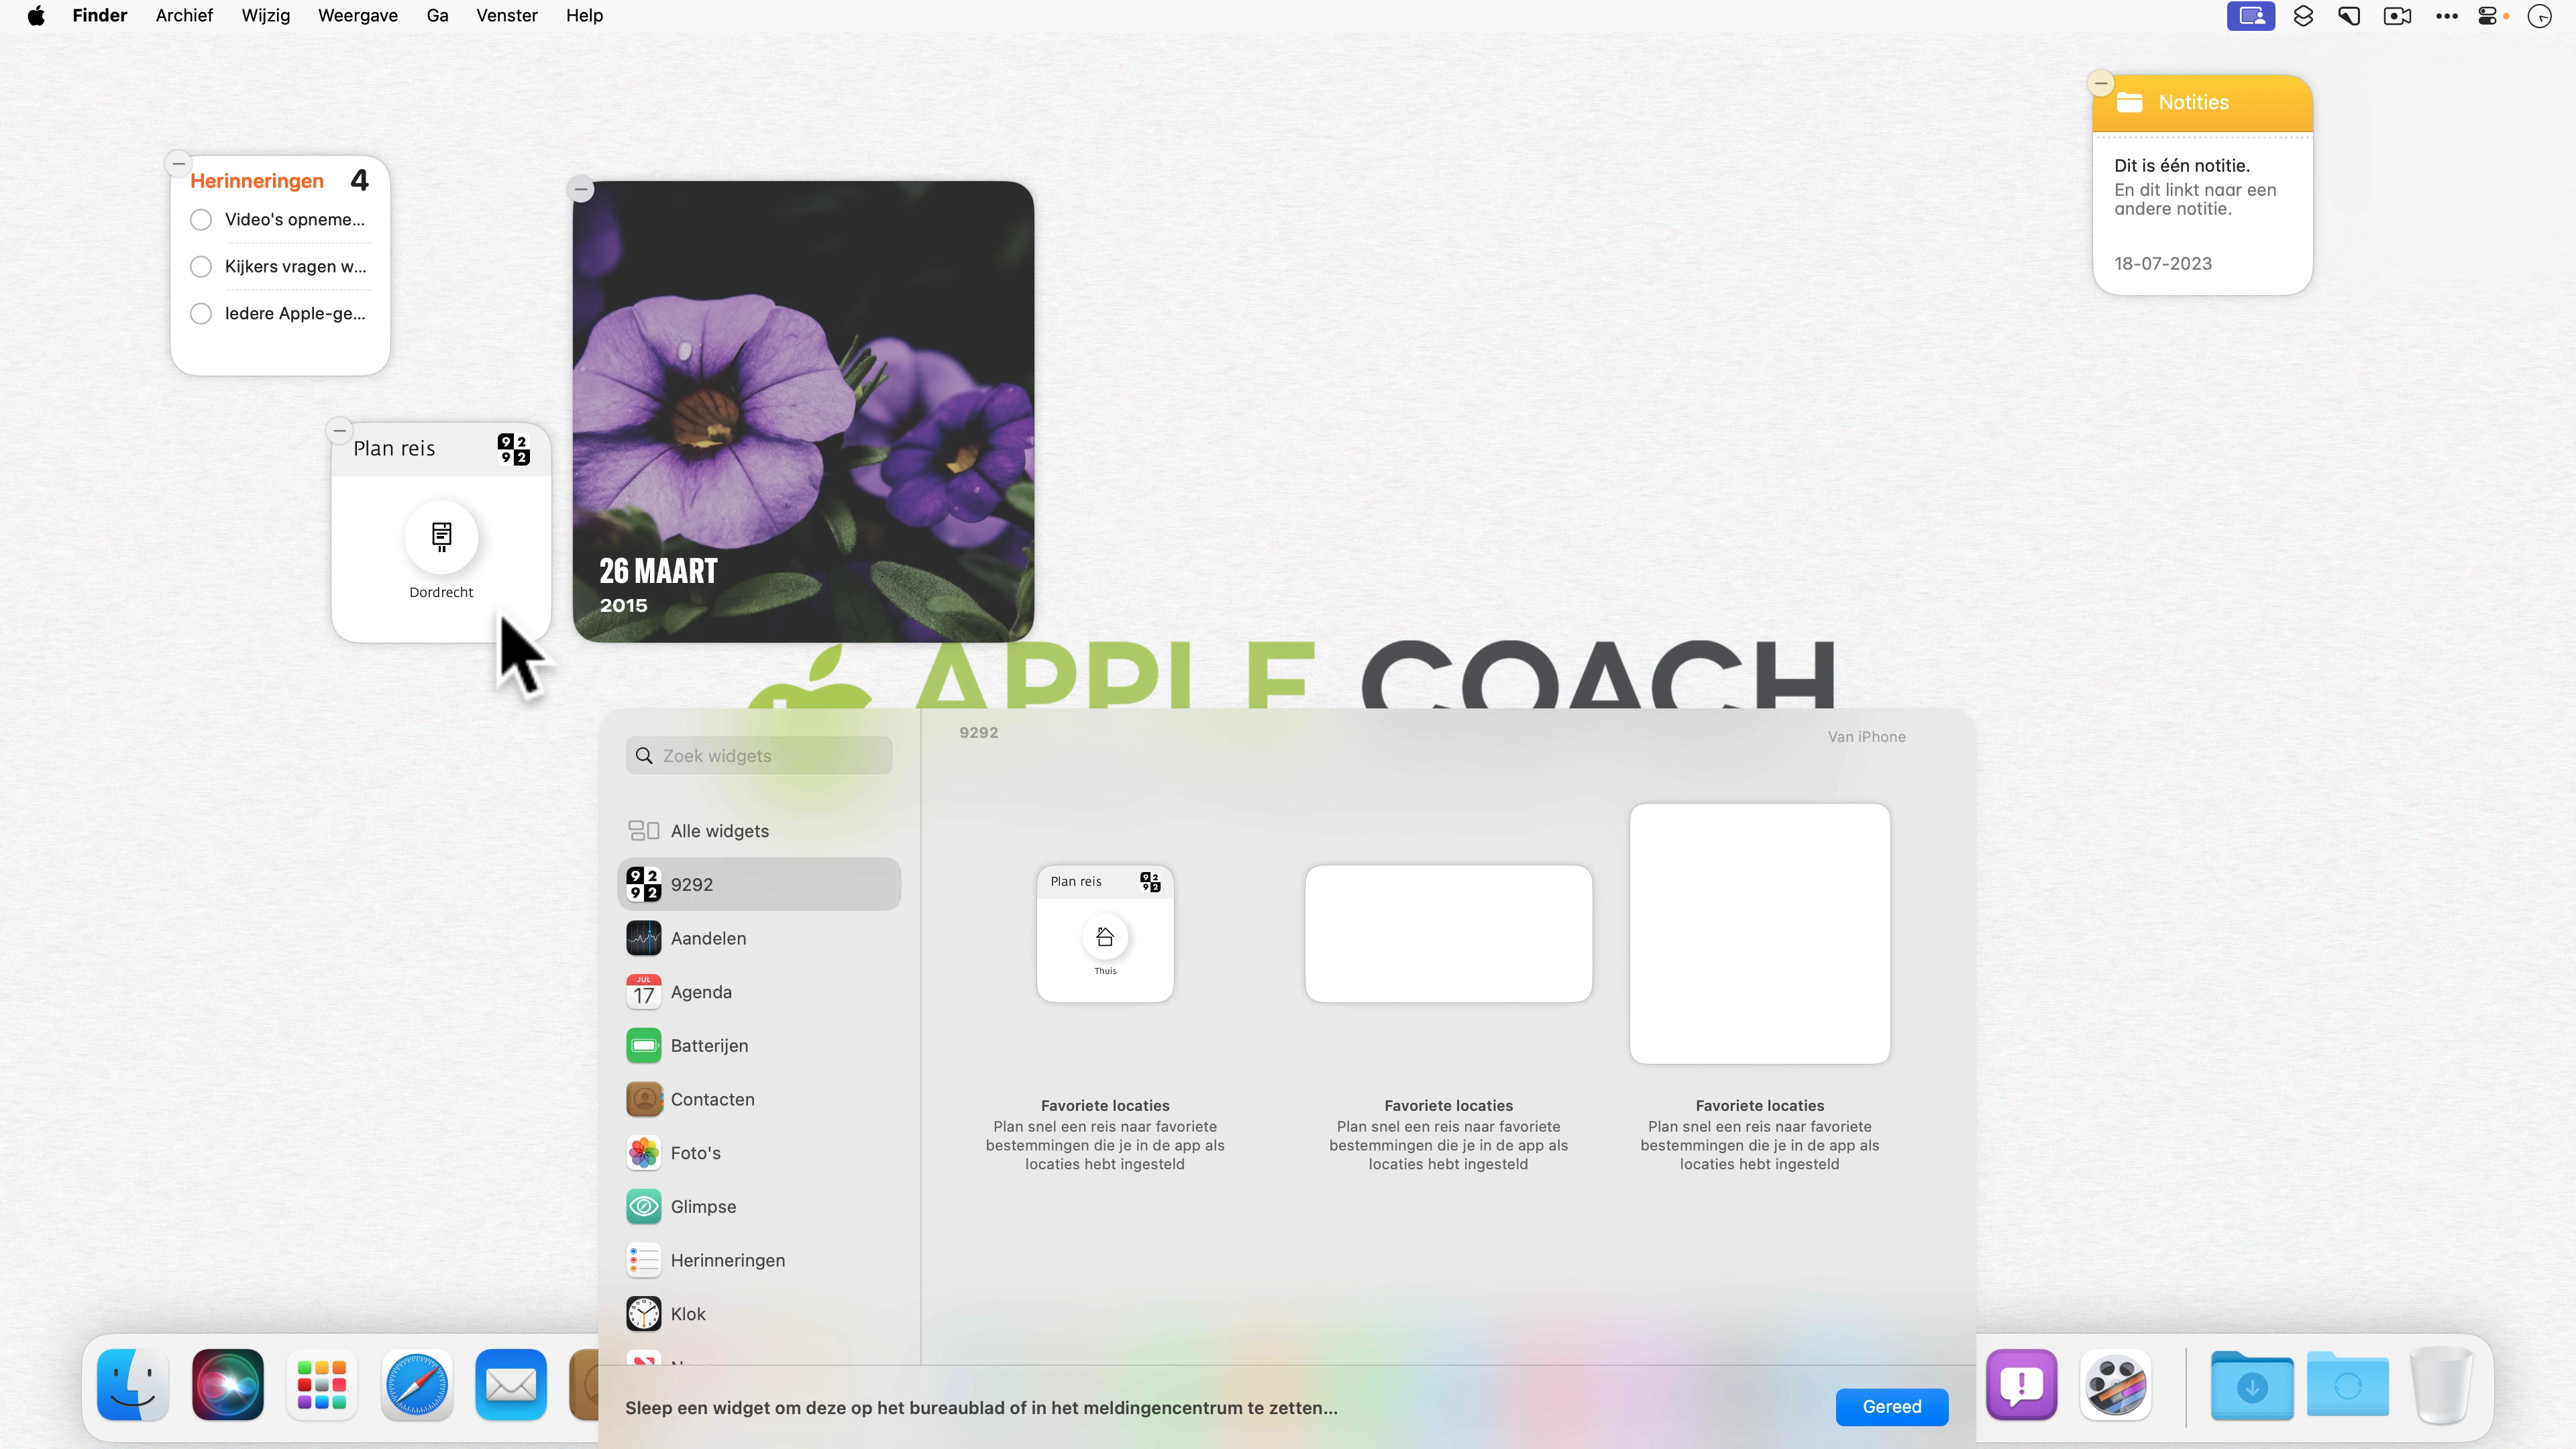Open the light blue folder in the Dock
The height and width of the screenshot is (1449, 2576).
[2348, 1385]
